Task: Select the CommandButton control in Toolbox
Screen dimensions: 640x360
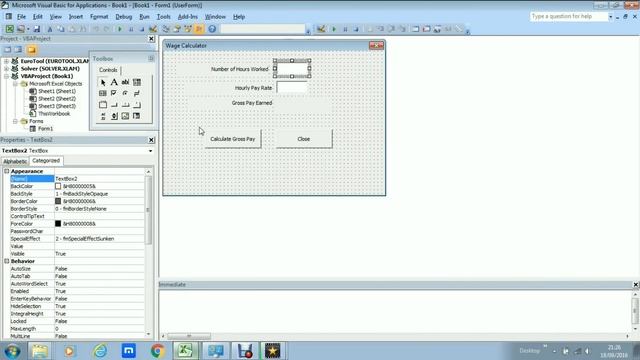Action: [114, 105]
